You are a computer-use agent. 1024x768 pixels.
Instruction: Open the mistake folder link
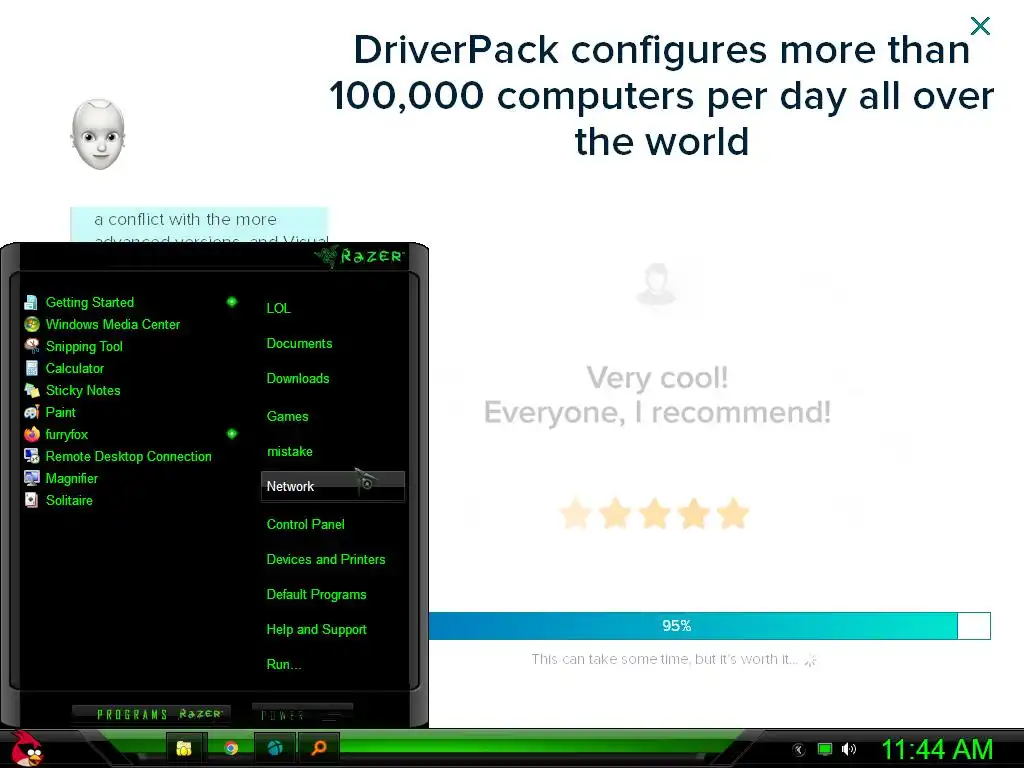(289, 452)
